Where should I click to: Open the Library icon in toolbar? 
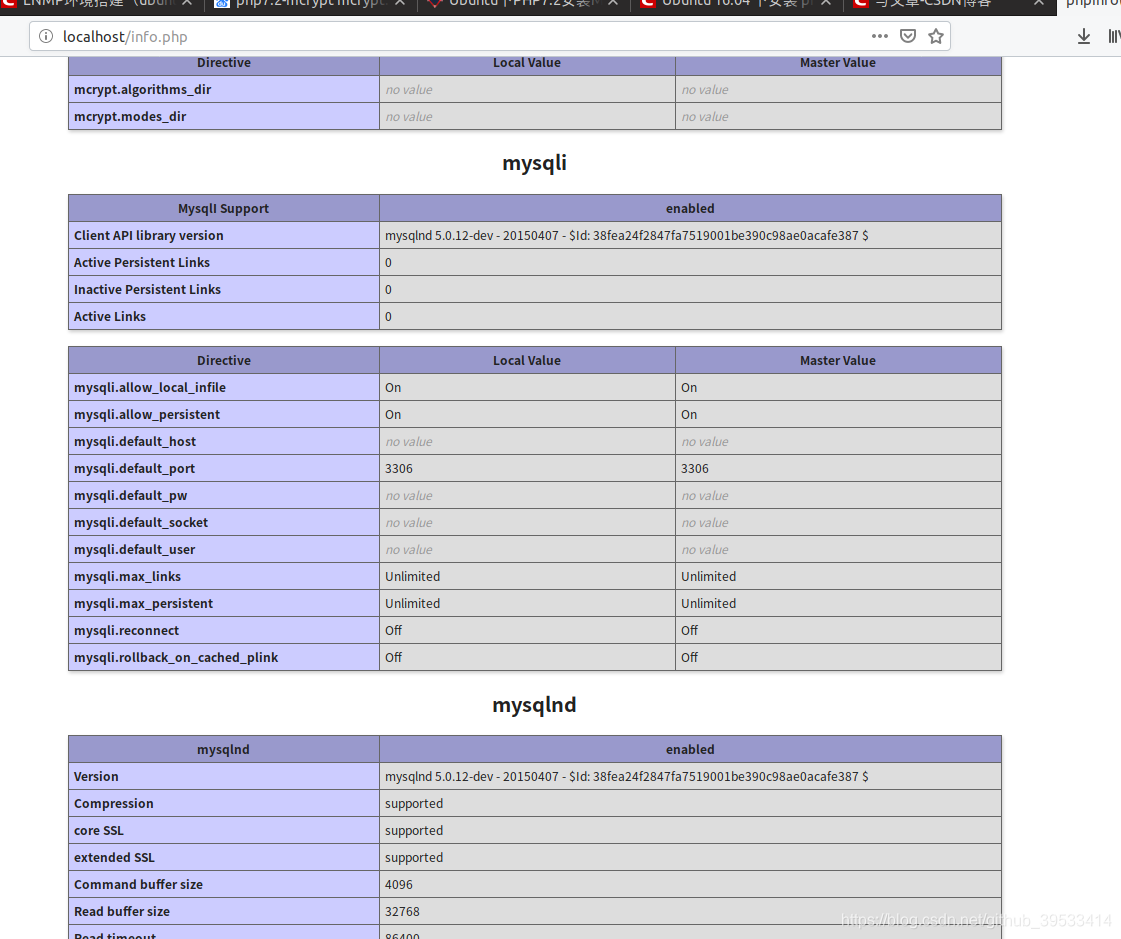(x=1114, y=36)
